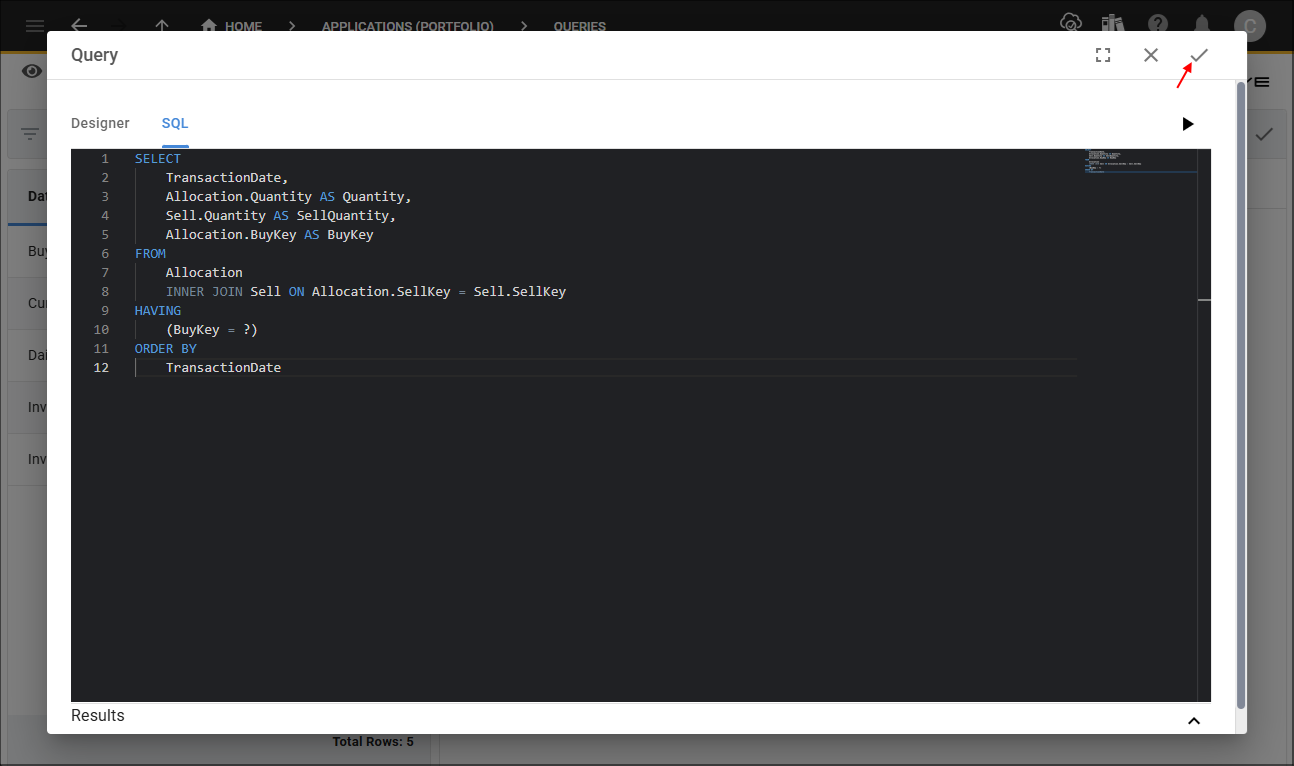Open notifications bell

click(x=1203, y=25)
